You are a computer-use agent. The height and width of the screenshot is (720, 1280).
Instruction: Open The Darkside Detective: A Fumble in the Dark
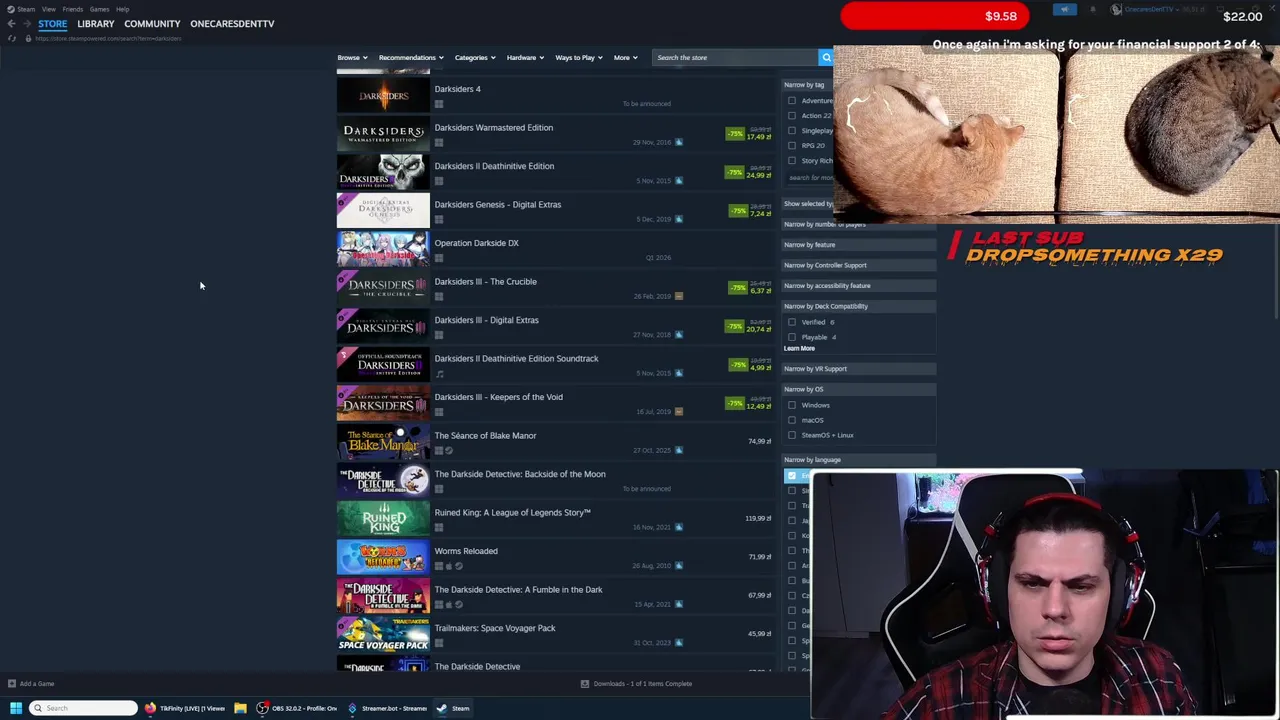click(519, 589)
